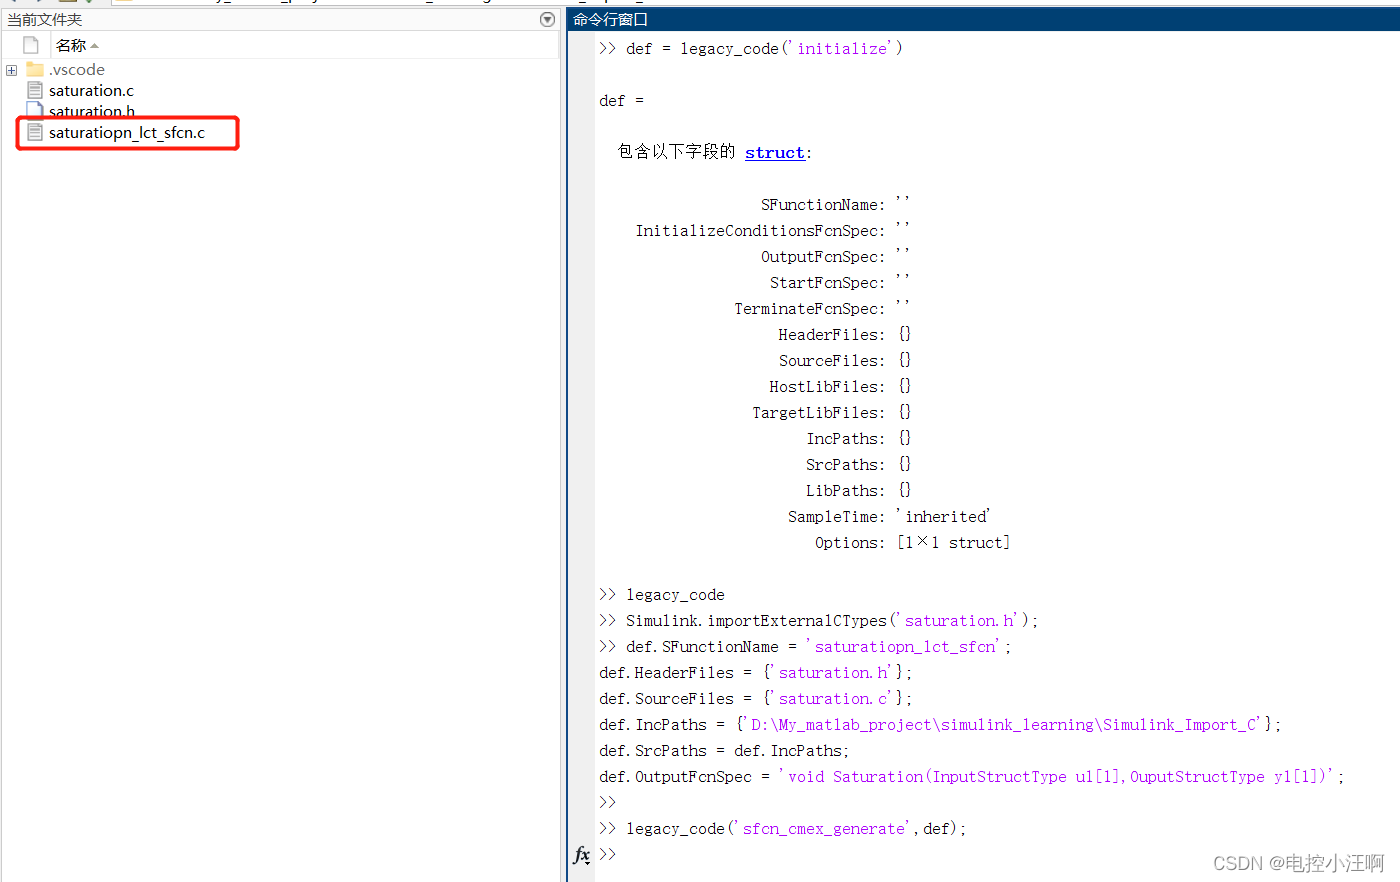The width and height of the screenshot is (1400, 882).
Task: Open the struct documentation hyperlink
Action: pos(774,152)
